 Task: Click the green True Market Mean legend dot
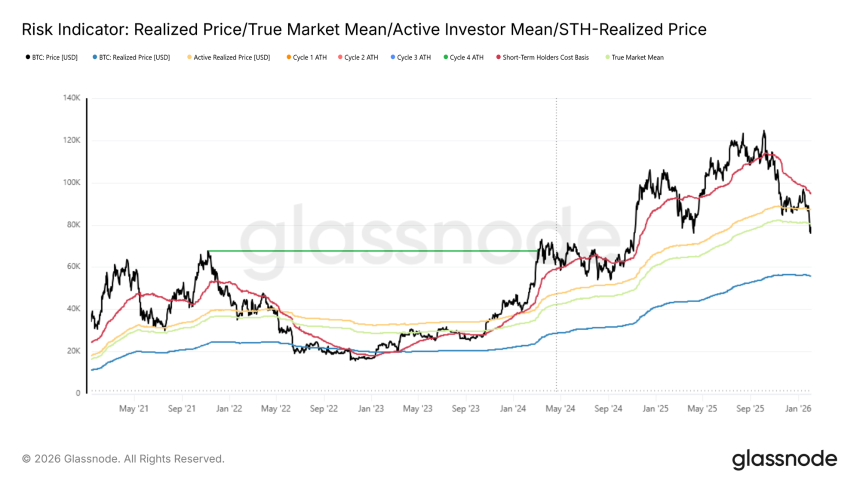pos(607,57)
